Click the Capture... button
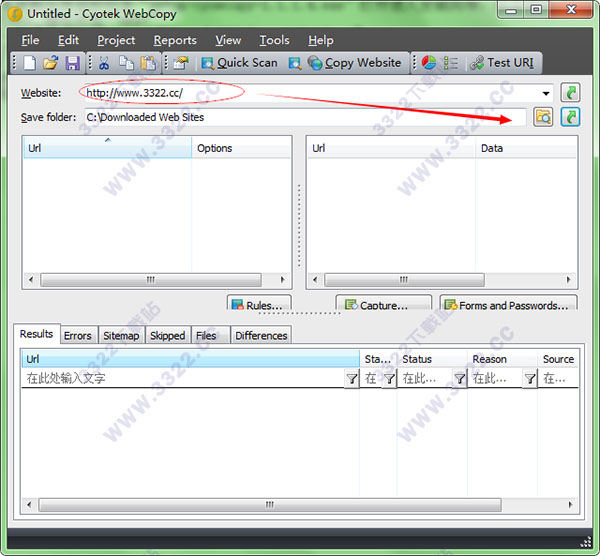This screenshot has width=600, height=556. point(383,303)
